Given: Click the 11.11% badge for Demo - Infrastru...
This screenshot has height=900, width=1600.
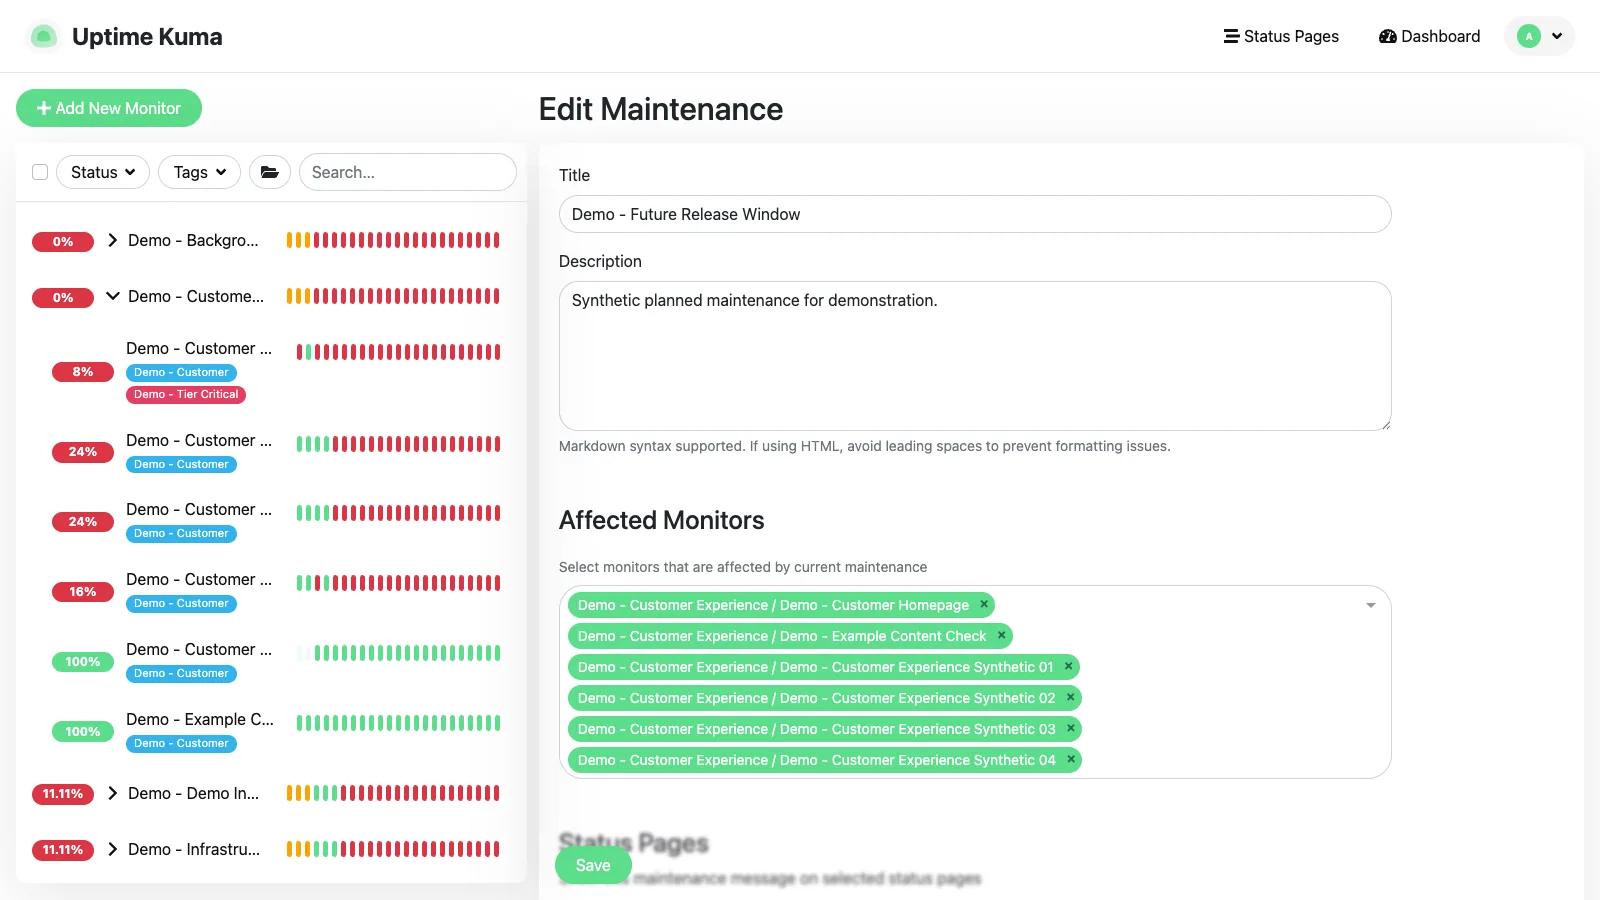Looking at the screenshot, I should click(x=63, y=850).
